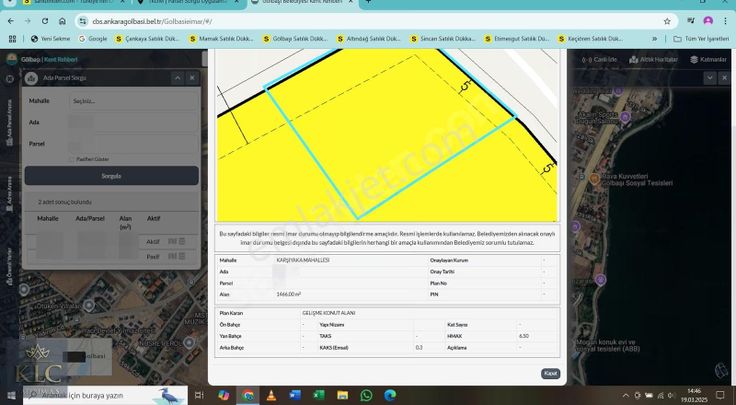Open the Altındağ Satılık Dük... bookmark
Screen dimensions: 736x405
(369, 39)
